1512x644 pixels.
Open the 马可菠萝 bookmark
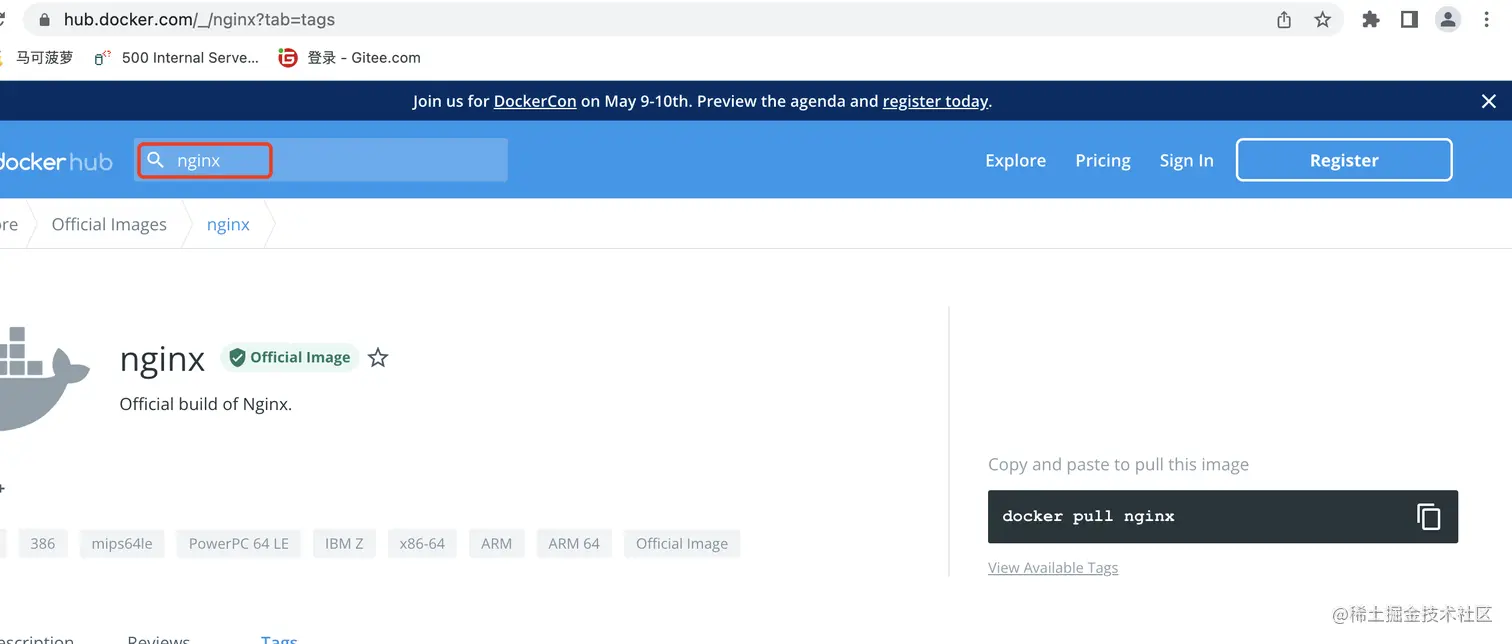click(37, 58)
